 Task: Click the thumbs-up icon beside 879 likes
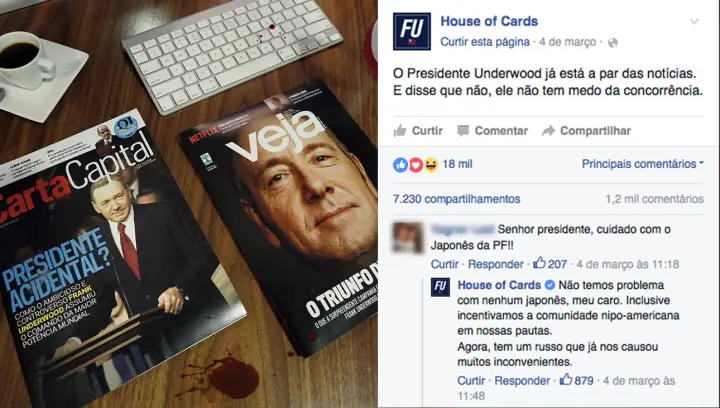[566, 380]
